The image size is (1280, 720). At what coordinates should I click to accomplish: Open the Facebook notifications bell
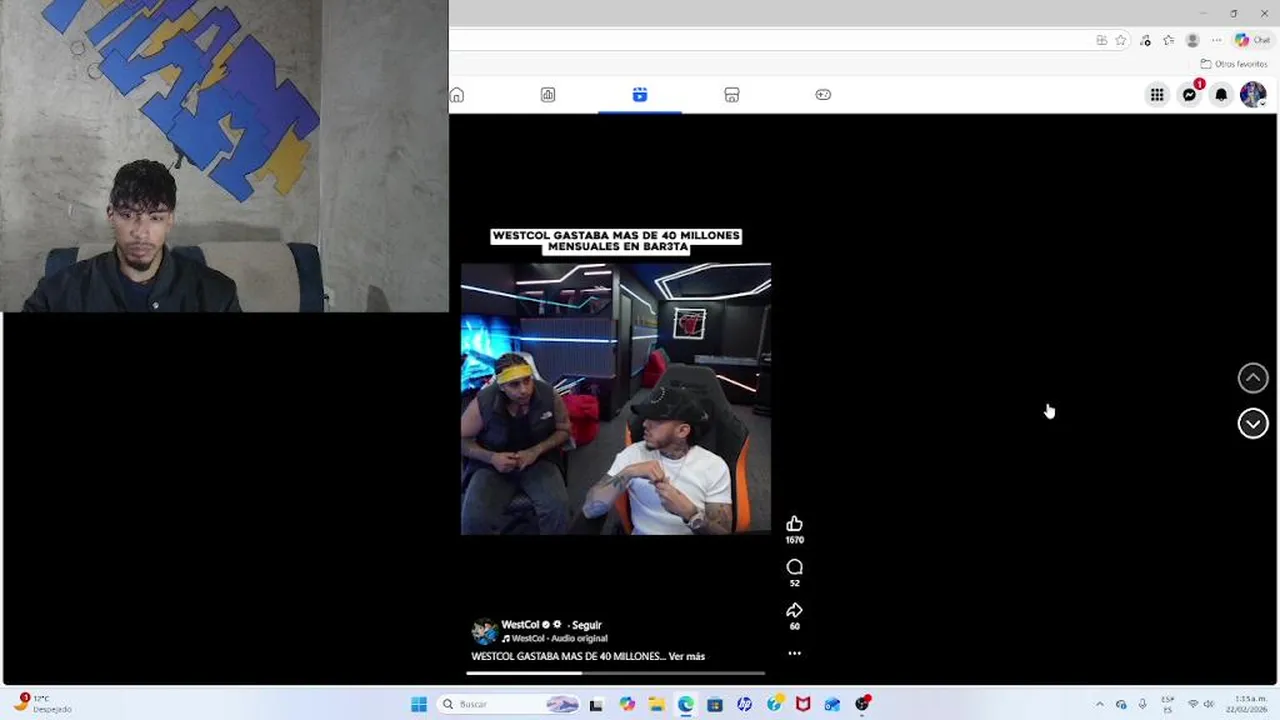[1221, 95]
